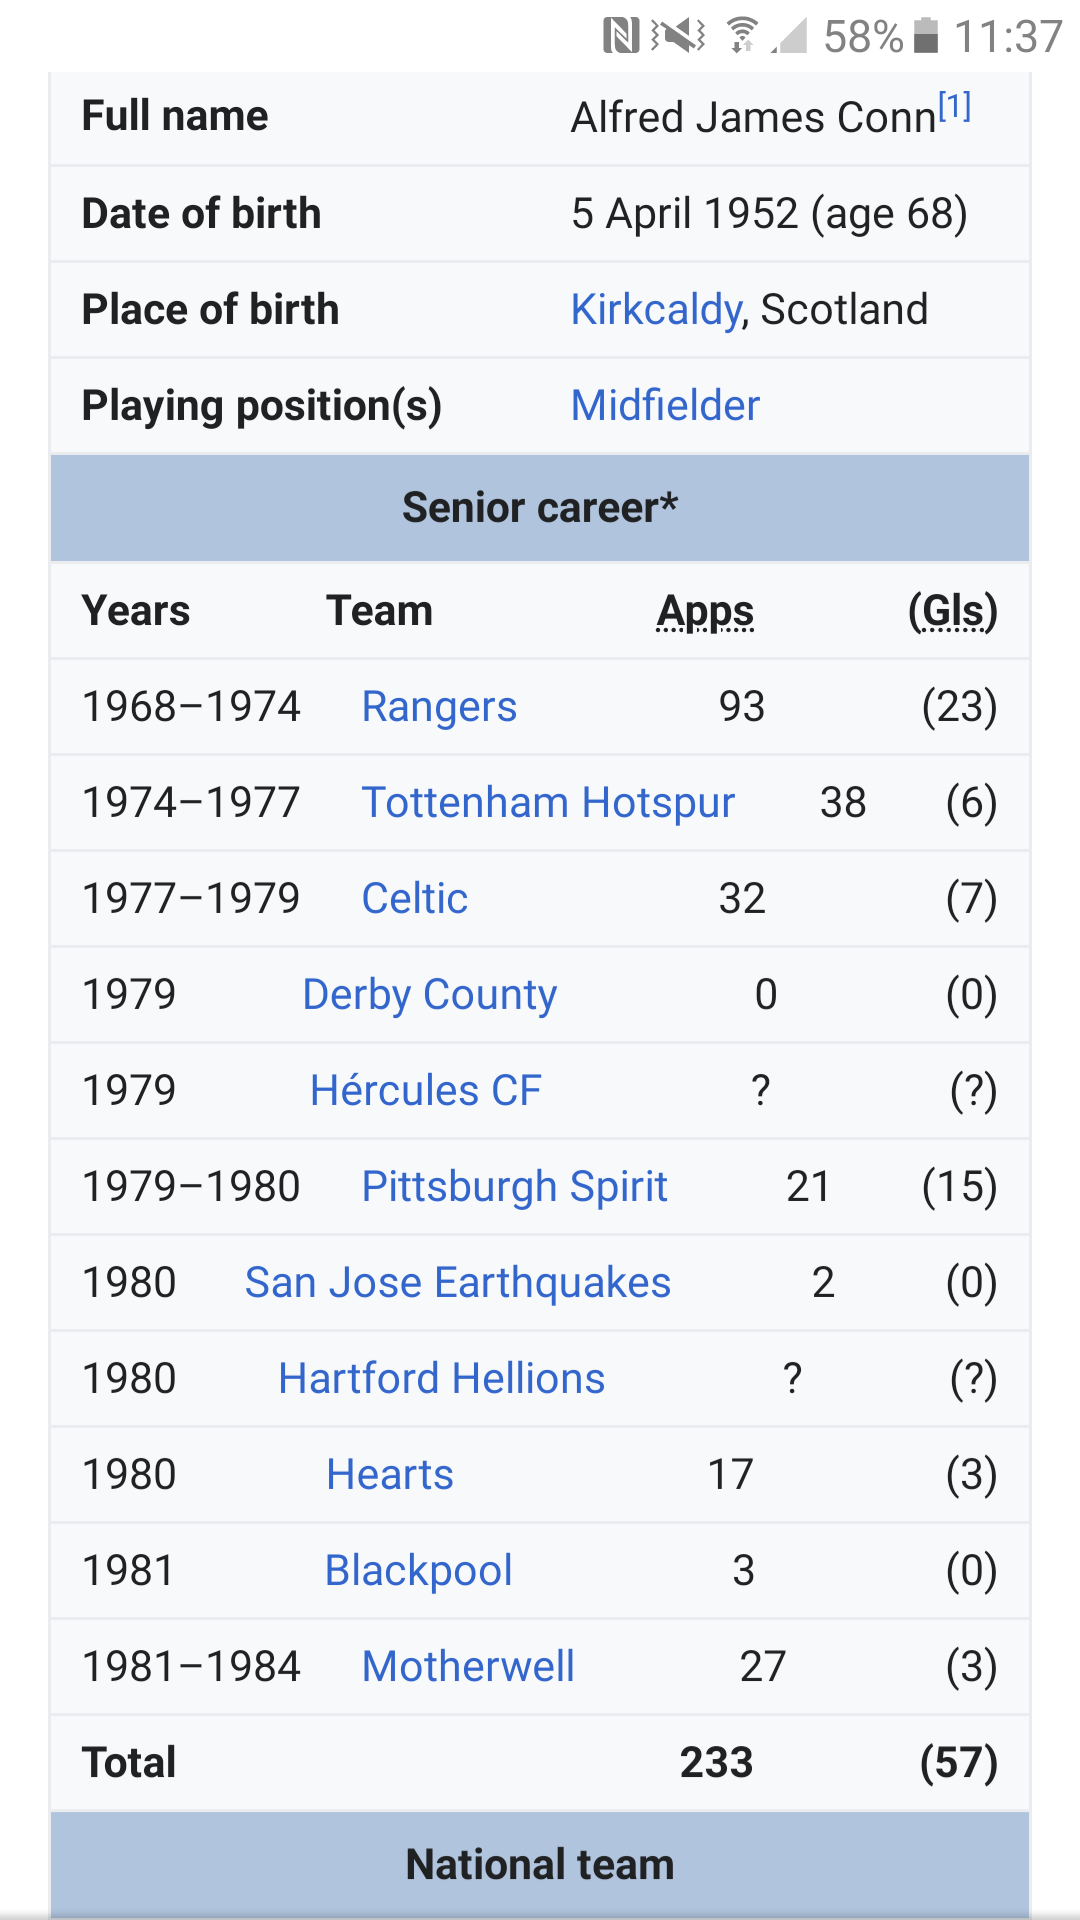Visit the Derby County link
Image resolution: width=1080 pixels, height=1920 pixels.
pos(430,995)
